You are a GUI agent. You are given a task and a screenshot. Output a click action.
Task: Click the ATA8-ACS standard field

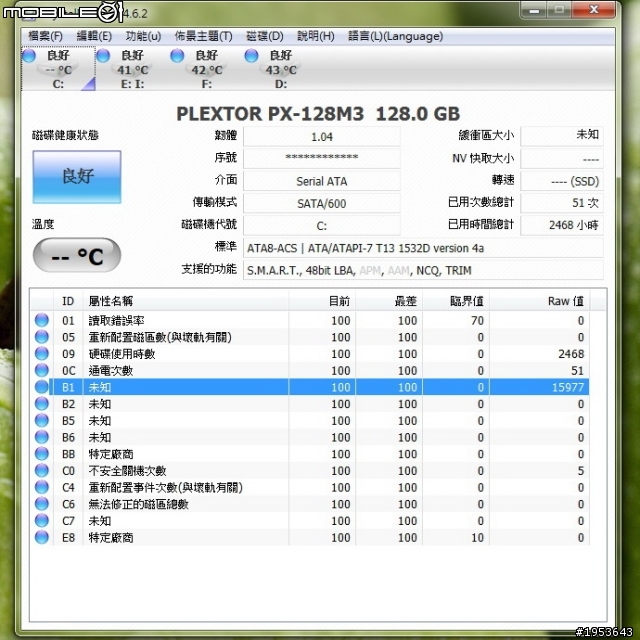pyautogui.click(x=423, y=248)
